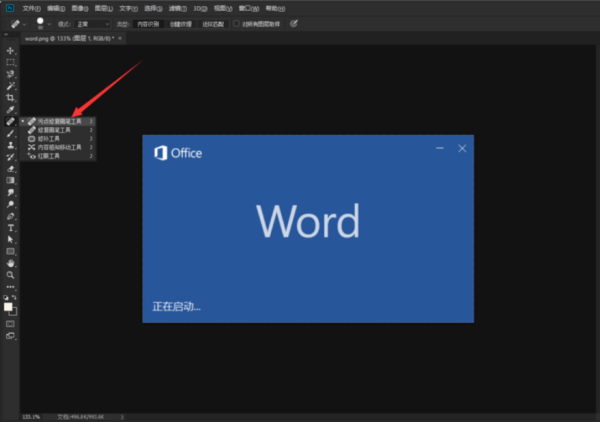Open the Edit Toolbar three-dots button
600x422 pixels.
coord(10,287)
